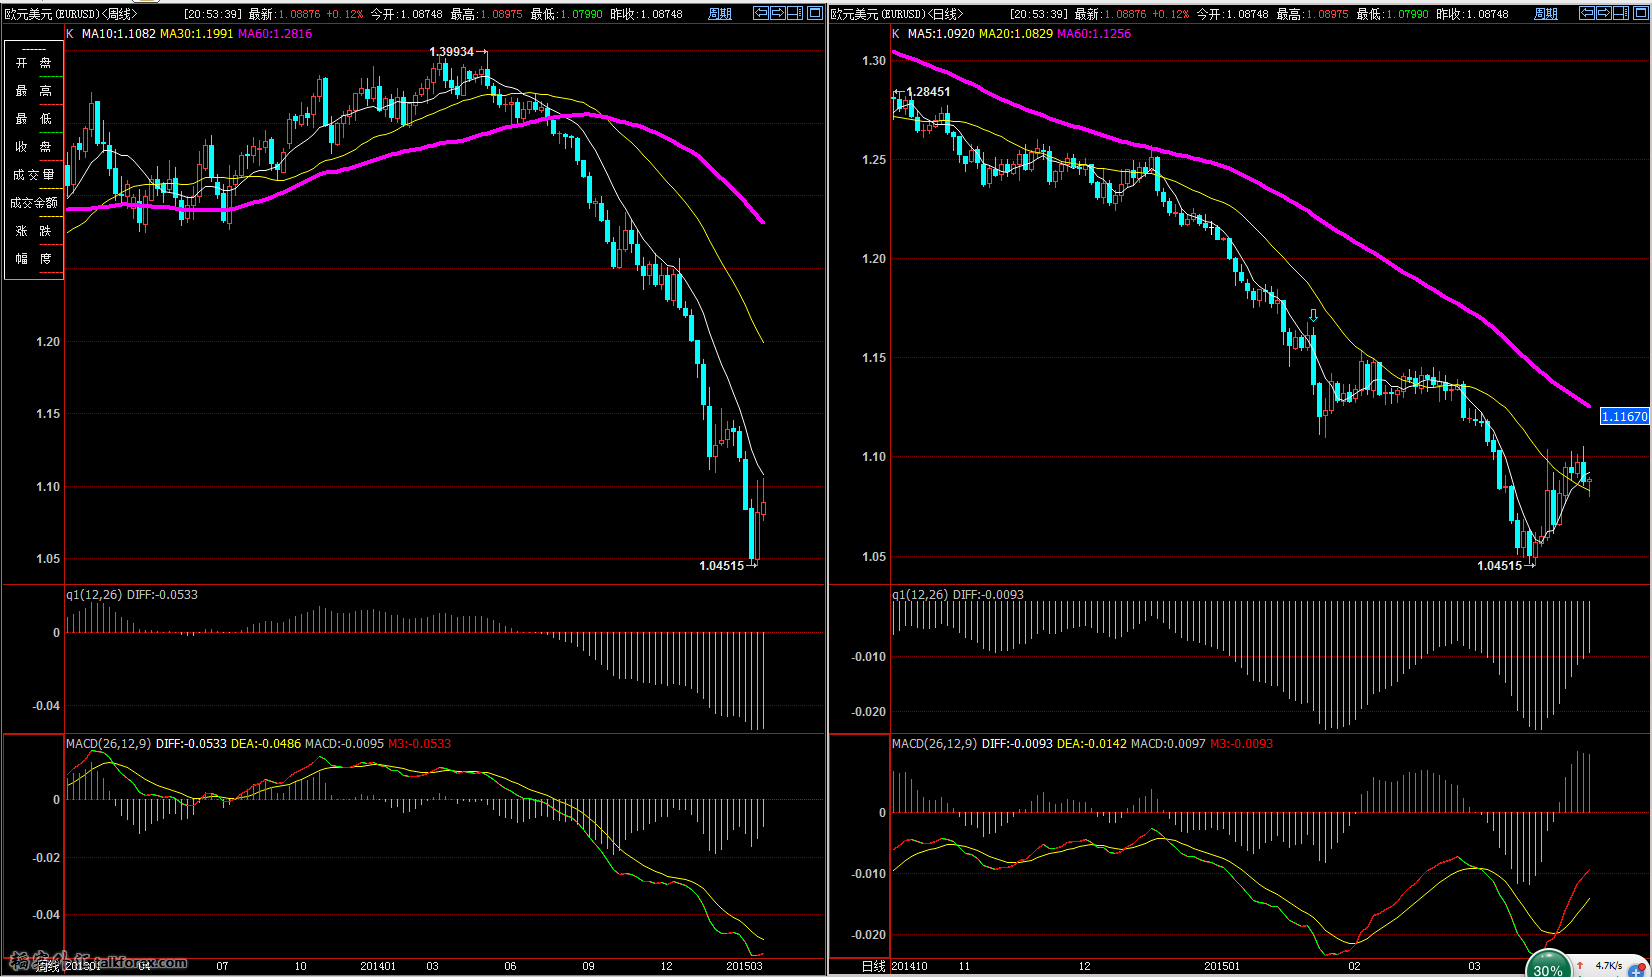
Task: Click the 最低 row in the info panel
Action: point(34,119)
